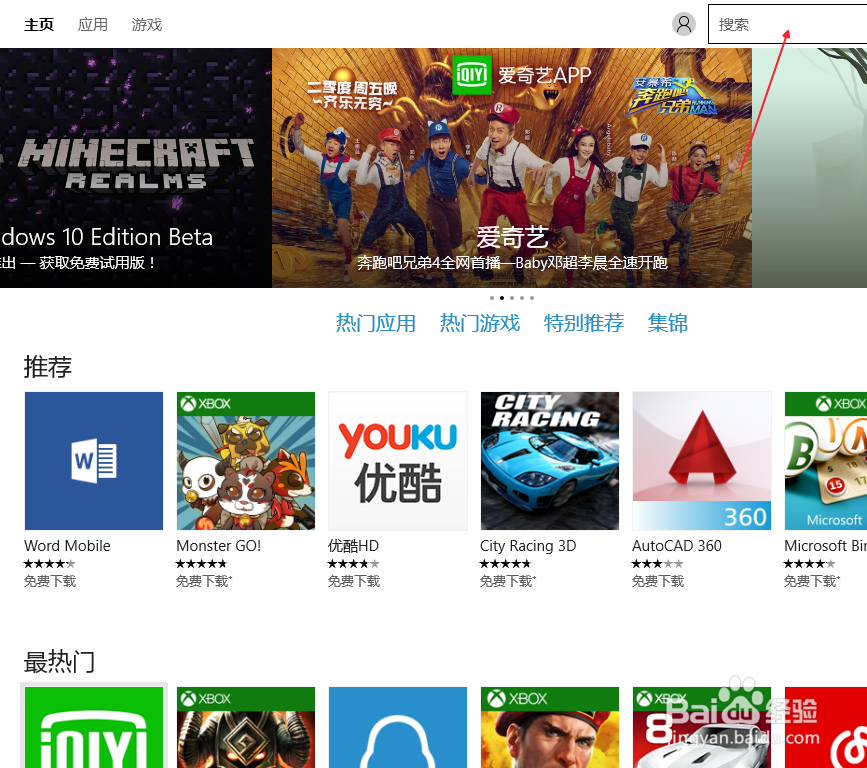
Task: Open the Word Mobile app icon
Action: tap(94, 461)
